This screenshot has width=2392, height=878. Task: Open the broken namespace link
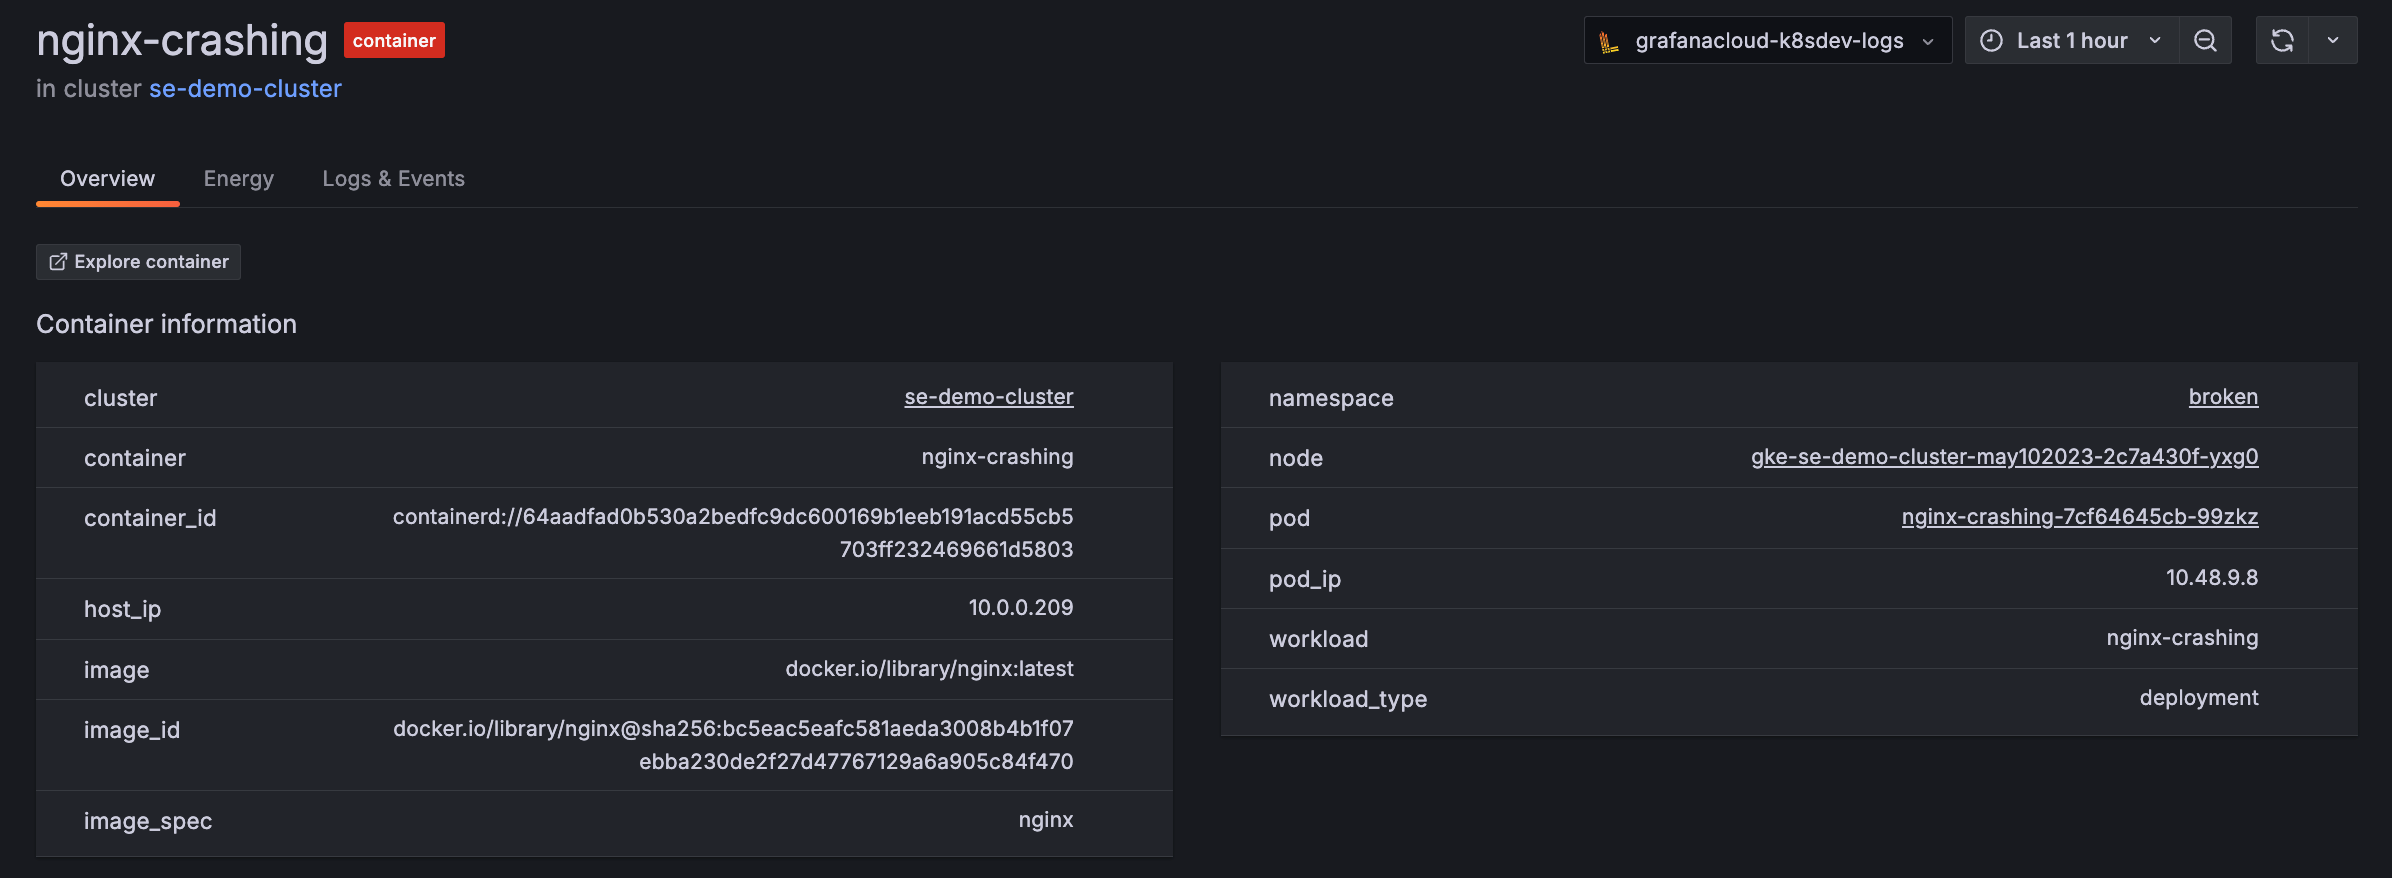pyautogui.click(x=2222, y=397)
